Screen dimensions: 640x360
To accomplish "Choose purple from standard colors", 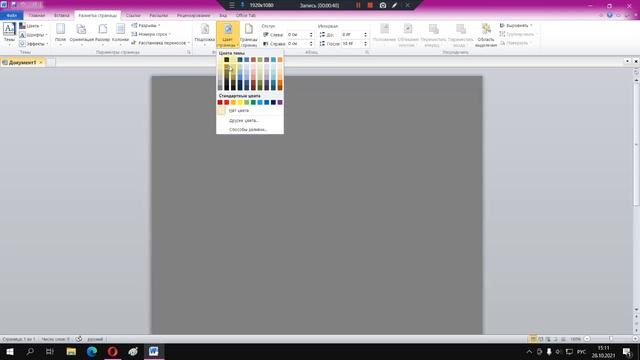I will point(280,102).
